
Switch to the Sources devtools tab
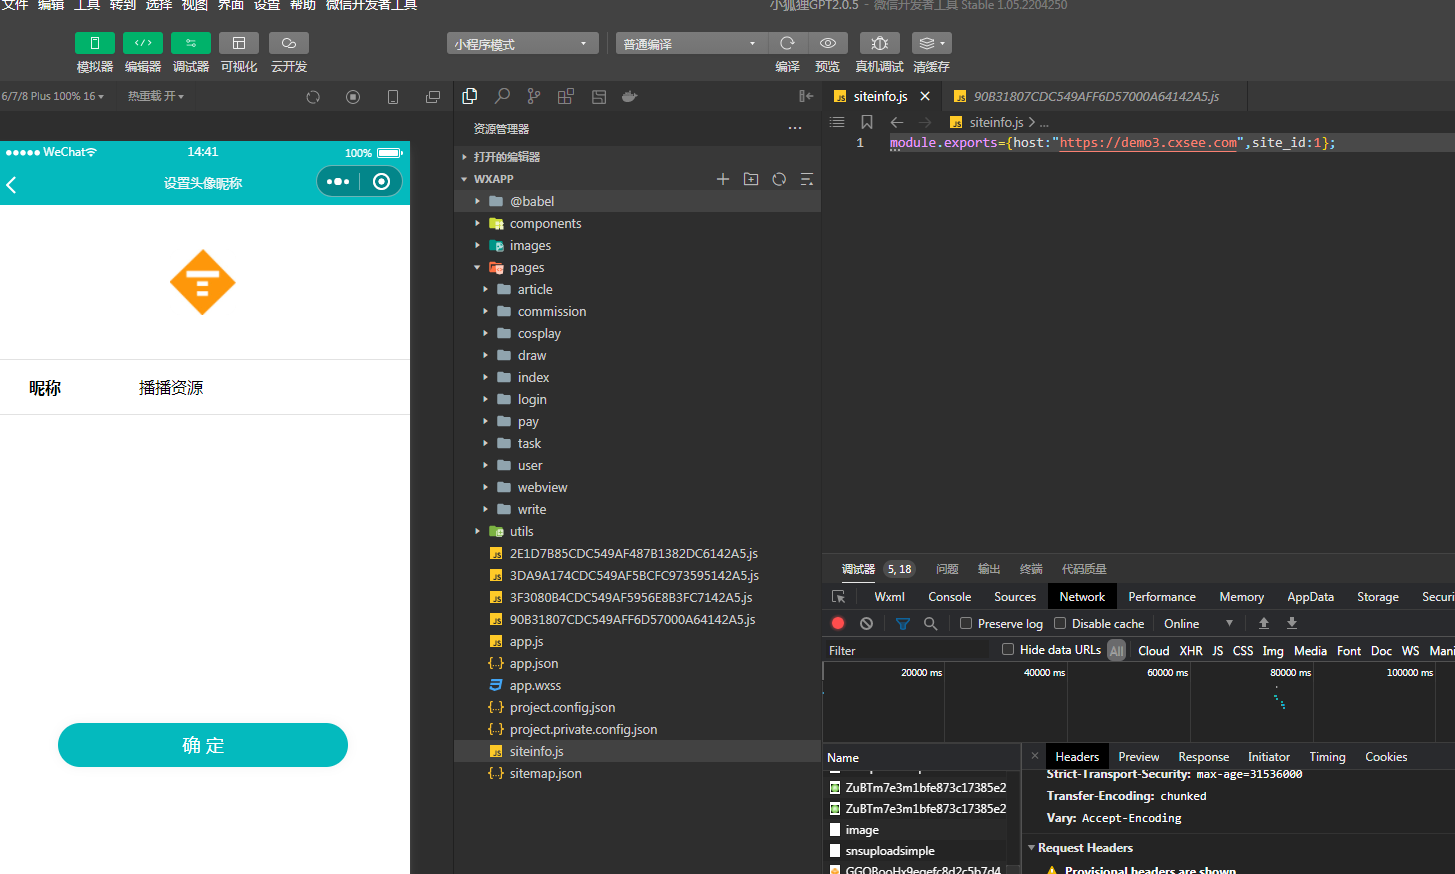click(1015, 597)
